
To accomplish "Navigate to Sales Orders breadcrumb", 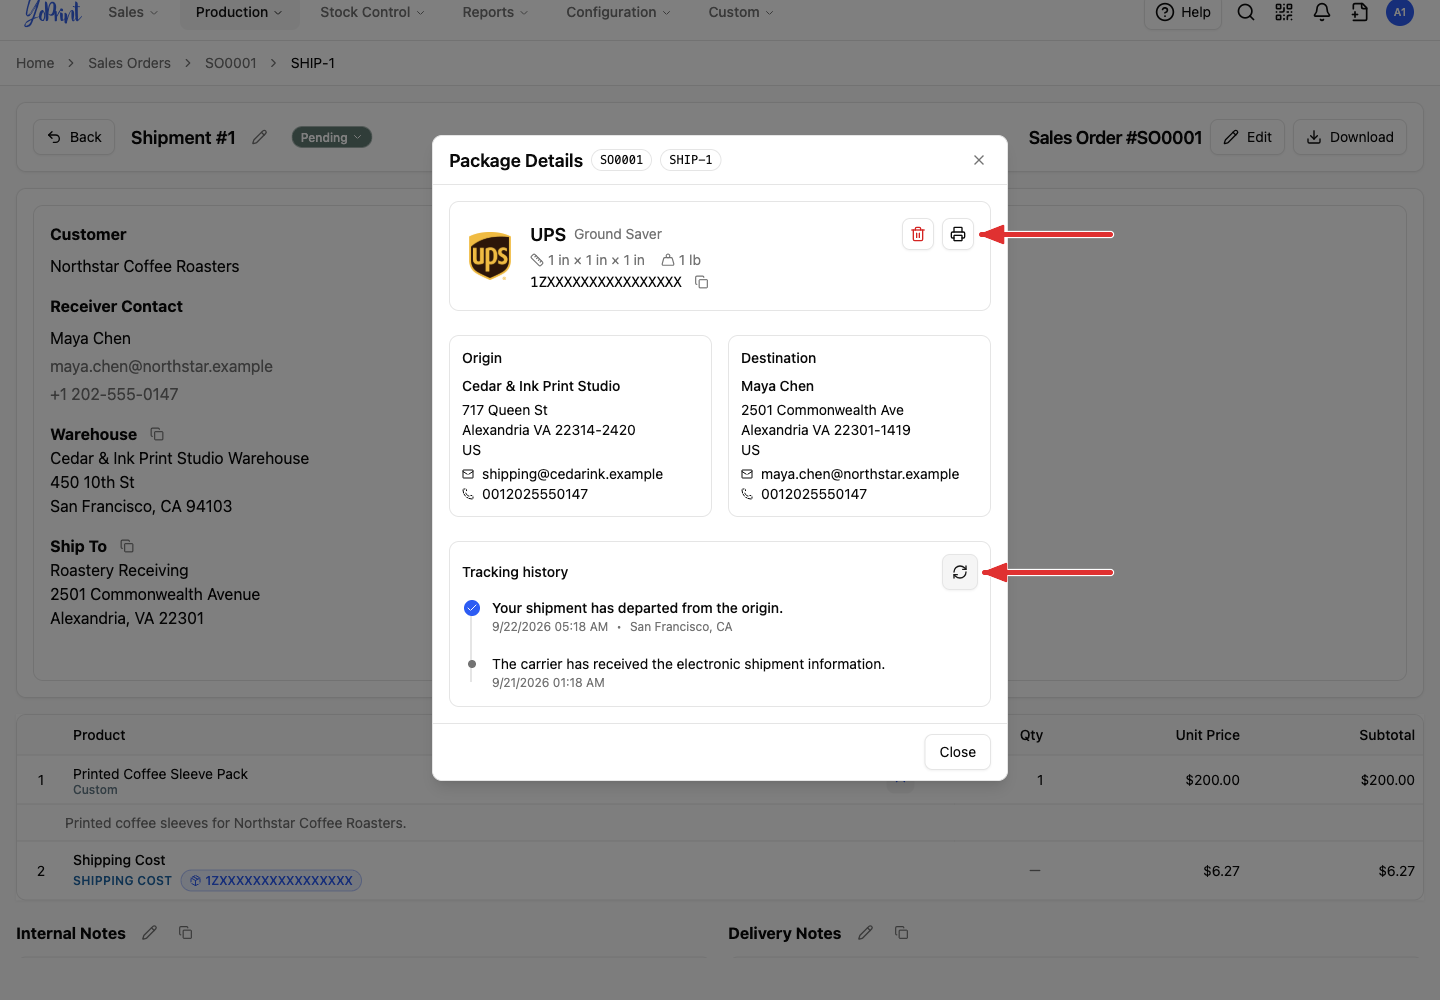I will click(x=129, y=63).
